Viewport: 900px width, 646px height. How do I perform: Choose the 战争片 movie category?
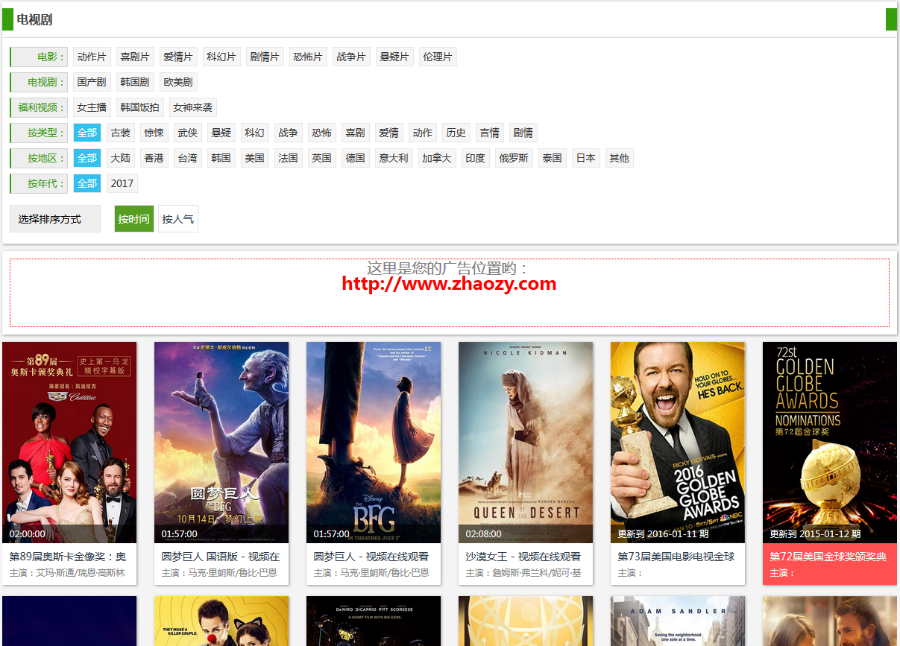click(351, 57)
